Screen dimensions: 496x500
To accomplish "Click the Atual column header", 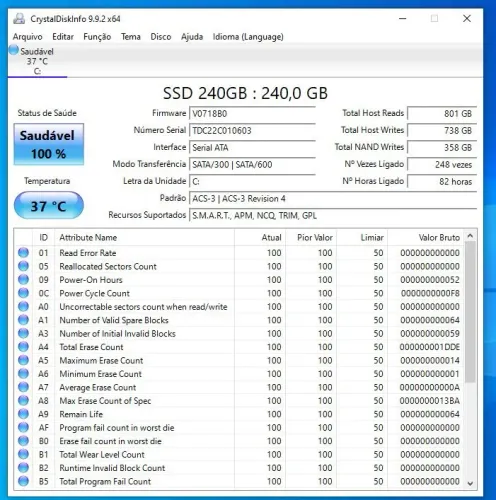I will click(x=260, y=238).
